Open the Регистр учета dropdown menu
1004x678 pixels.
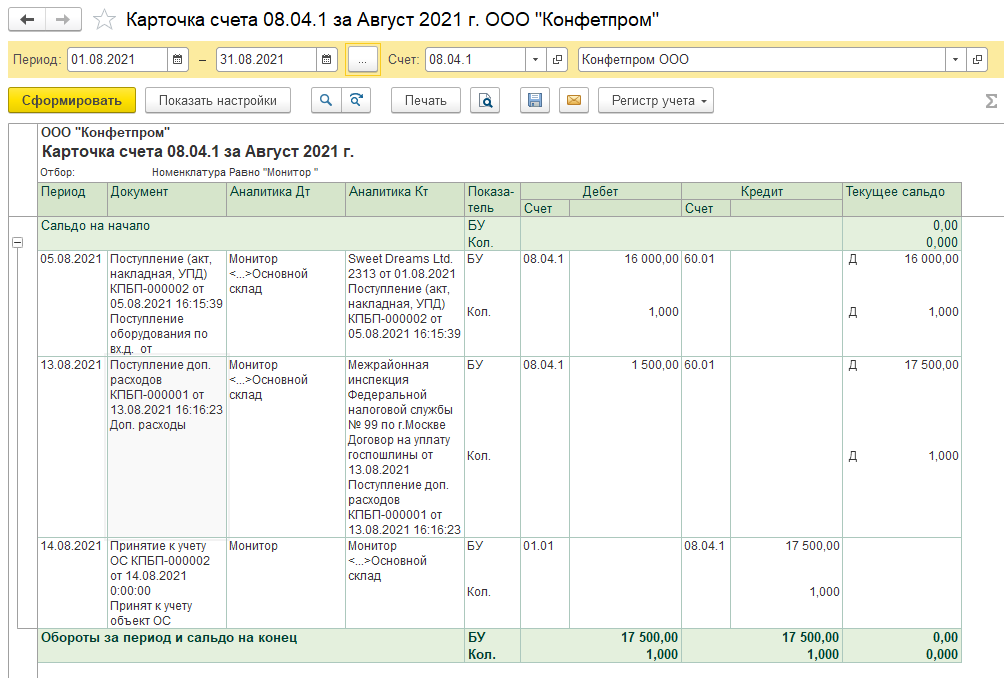pyautogui.click(x=655, y=100)
